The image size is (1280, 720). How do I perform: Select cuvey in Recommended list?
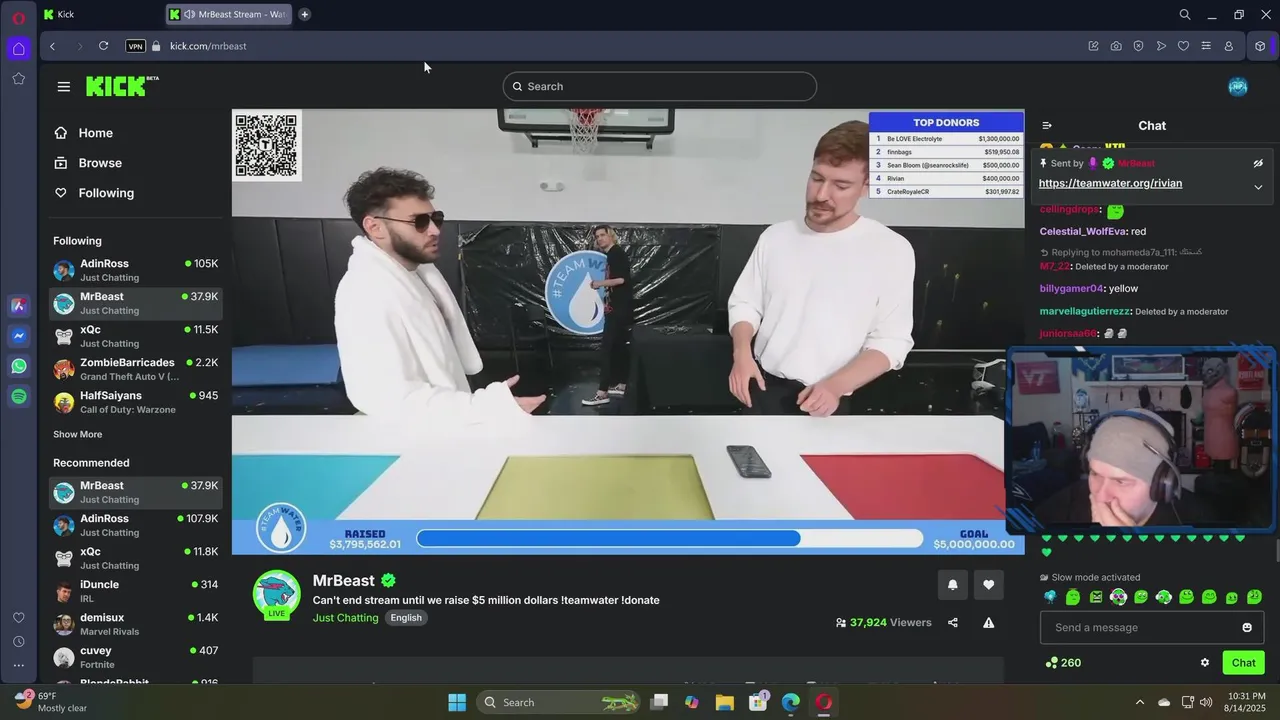click(135, 657)
